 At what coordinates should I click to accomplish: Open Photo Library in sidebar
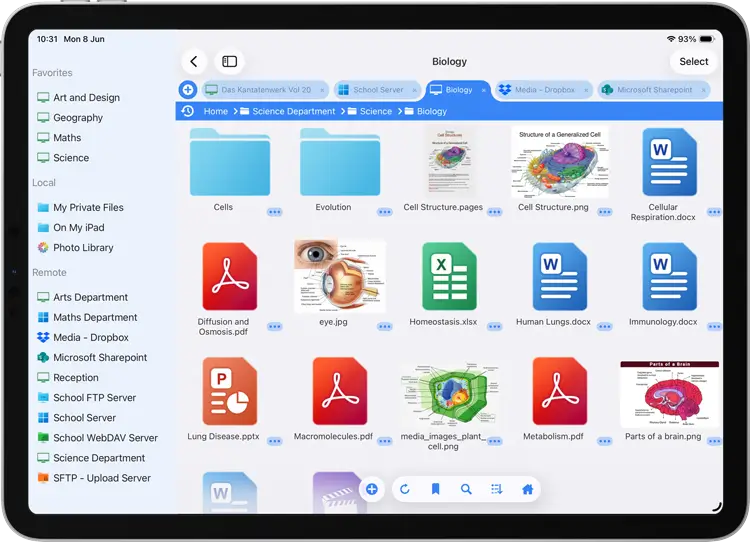[x=76, y=248]
